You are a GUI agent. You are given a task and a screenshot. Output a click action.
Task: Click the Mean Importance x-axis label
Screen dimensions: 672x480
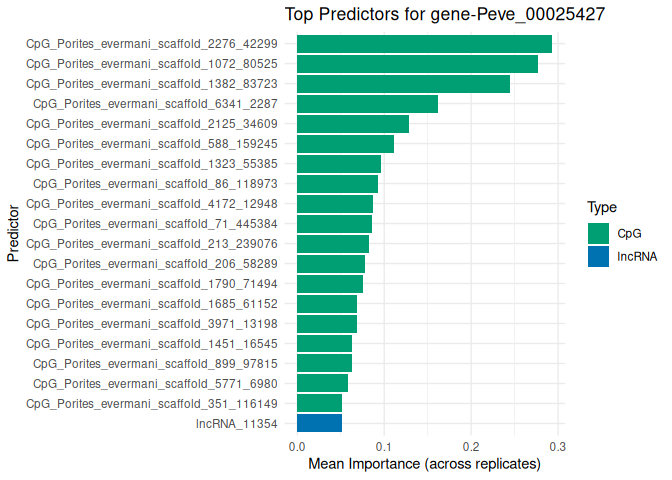tap(424, 464)
